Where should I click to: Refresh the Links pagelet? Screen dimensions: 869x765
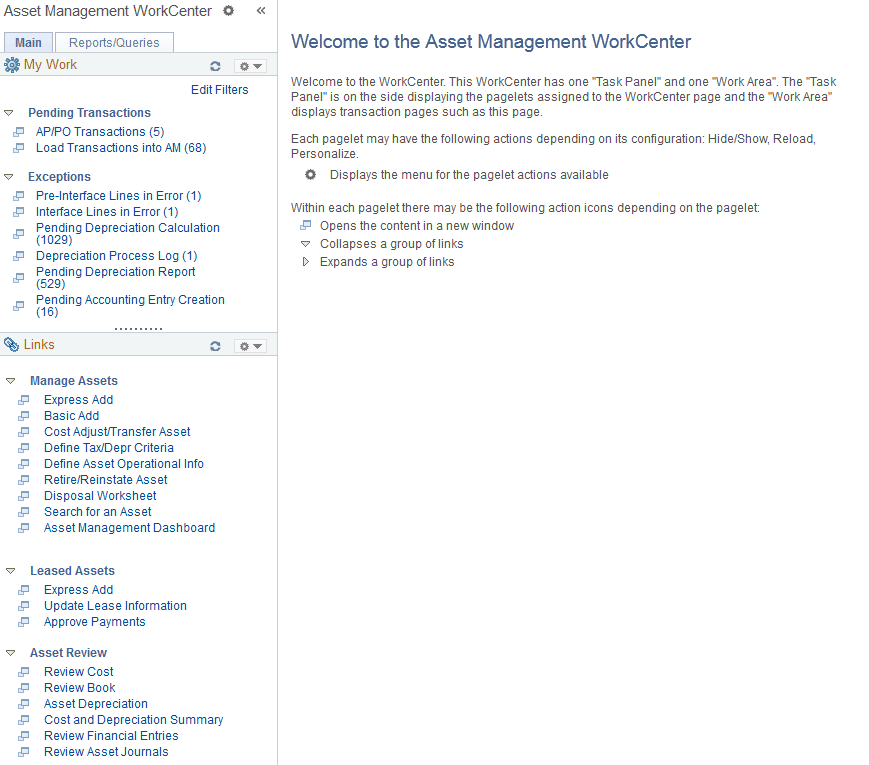pos(215,345)
